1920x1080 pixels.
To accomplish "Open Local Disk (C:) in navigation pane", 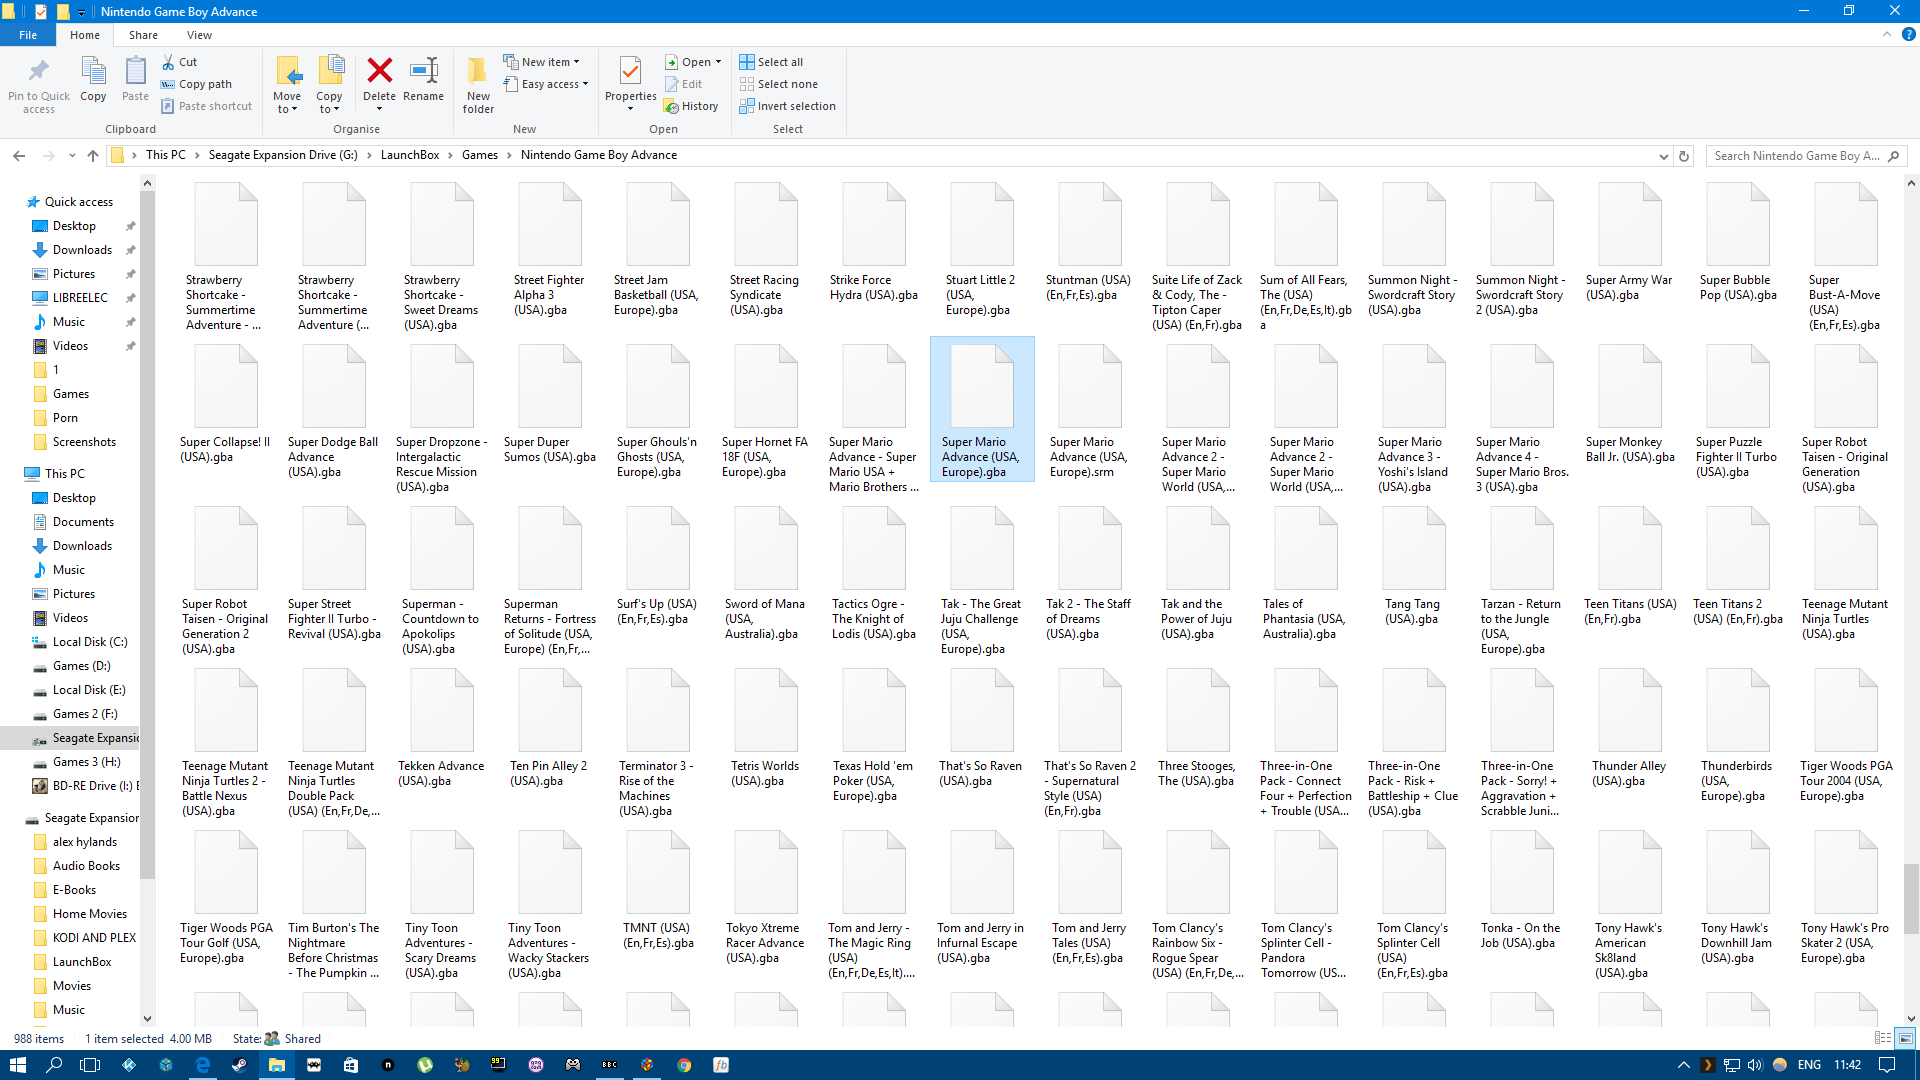I will (90, 642).
